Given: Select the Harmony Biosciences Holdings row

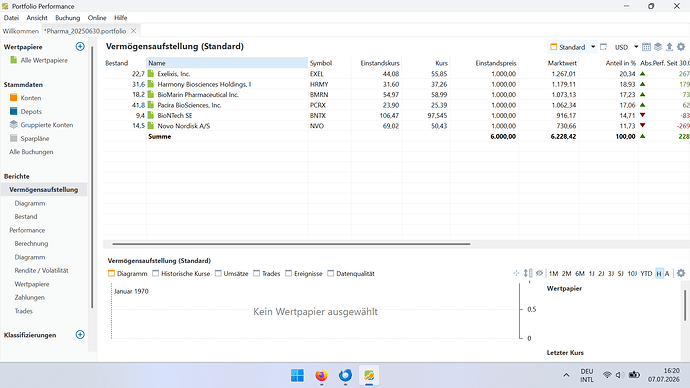Looking at the screenshot, I should coord(396,84).
